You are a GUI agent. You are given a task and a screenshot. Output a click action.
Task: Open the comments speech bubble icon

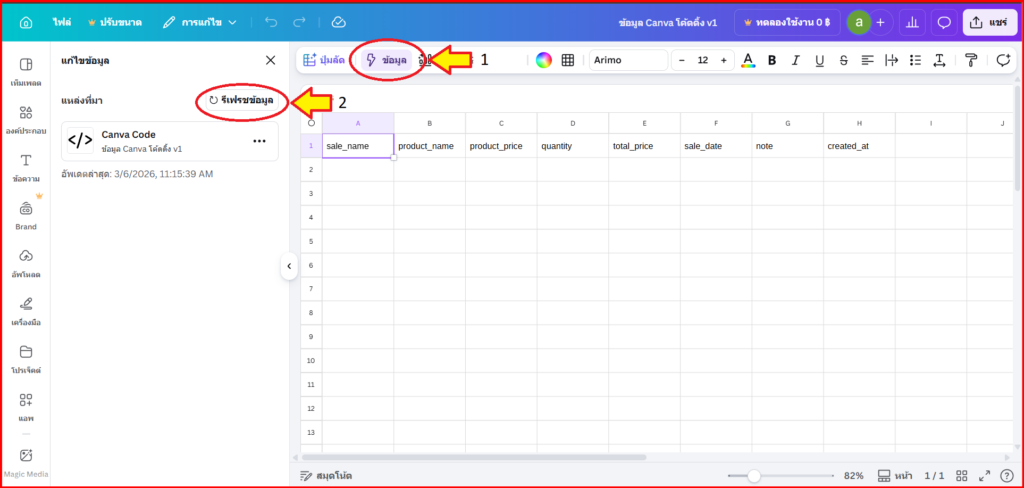(943, 22)
